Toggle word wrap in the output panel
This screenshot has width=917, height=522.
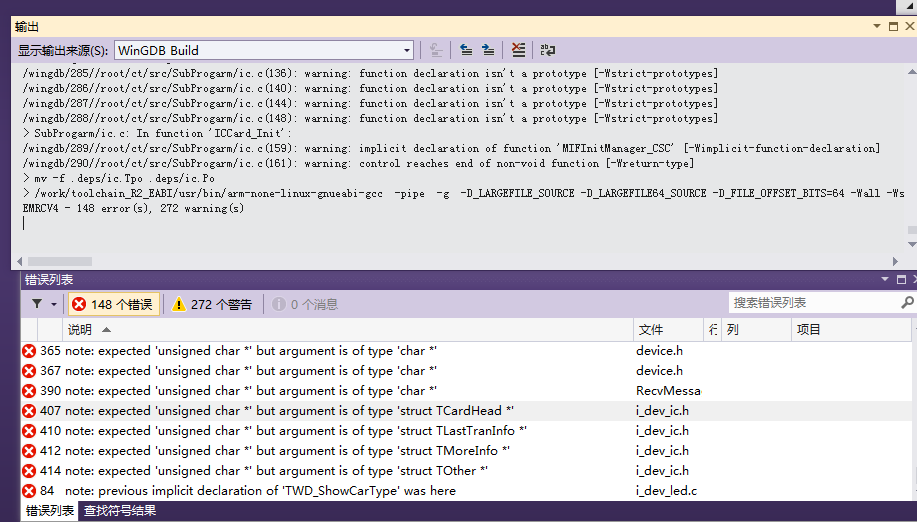(548, 50)
